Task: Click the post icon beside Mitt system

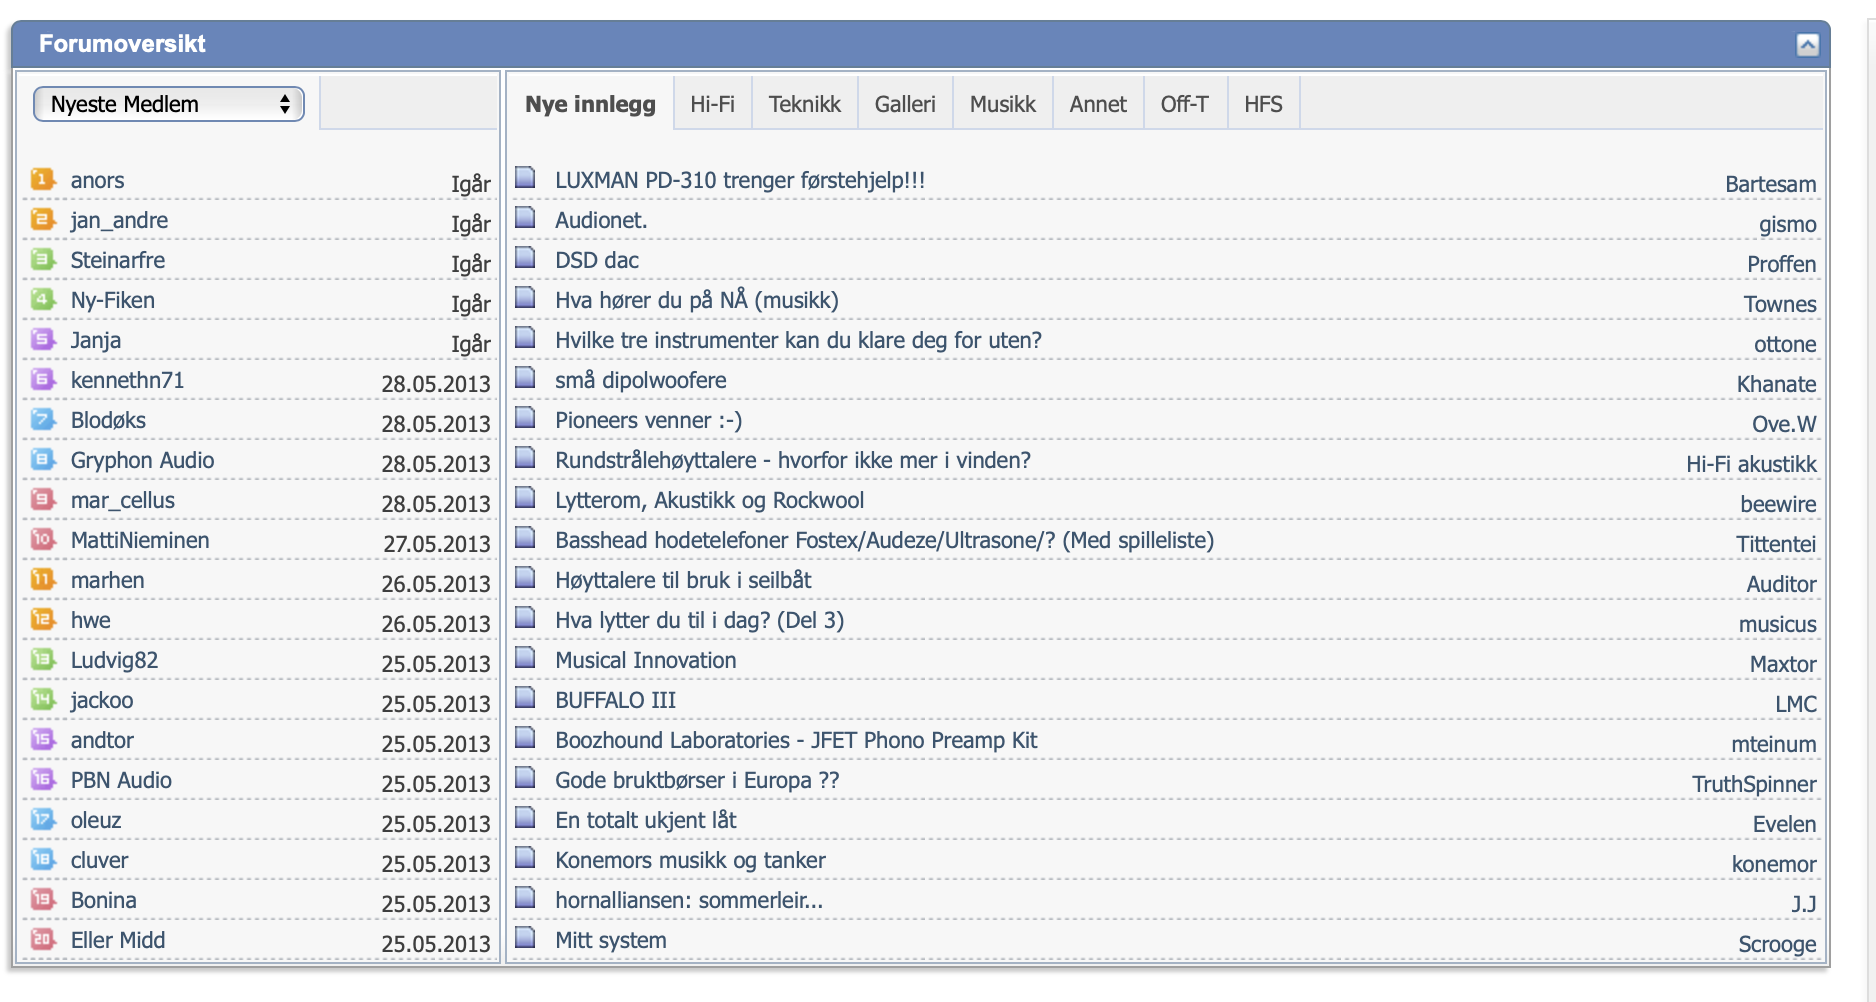Action: coord(525,938)
